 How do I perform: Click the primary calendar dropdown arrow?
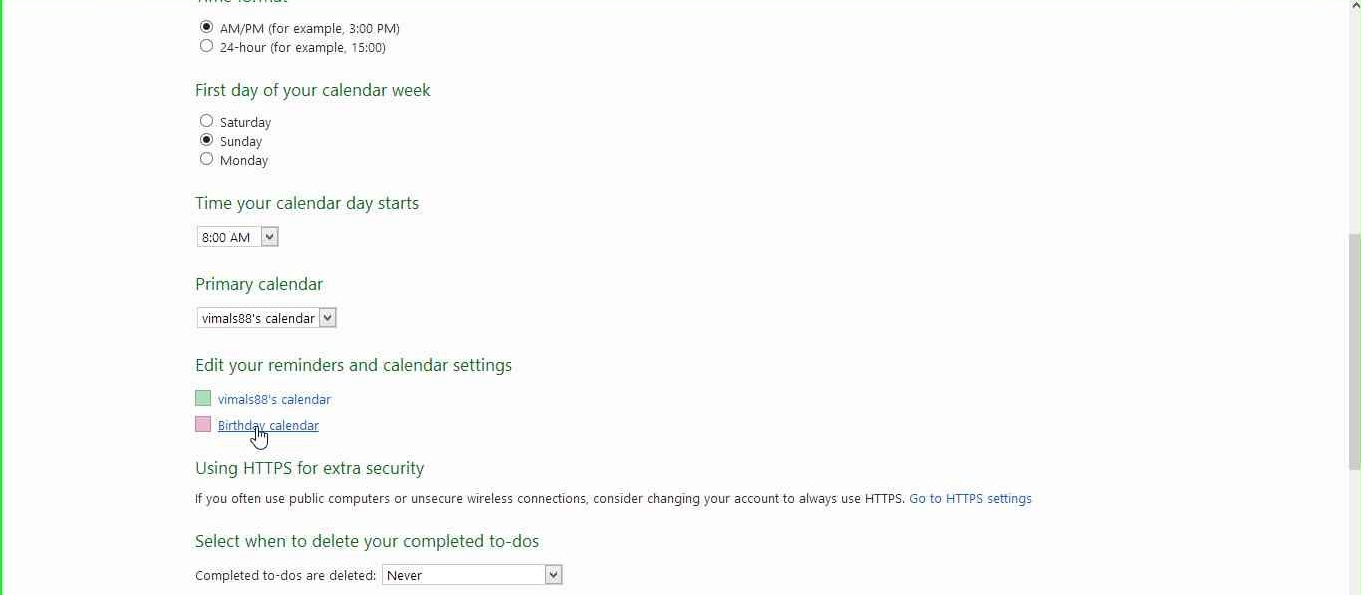(329, 317)
